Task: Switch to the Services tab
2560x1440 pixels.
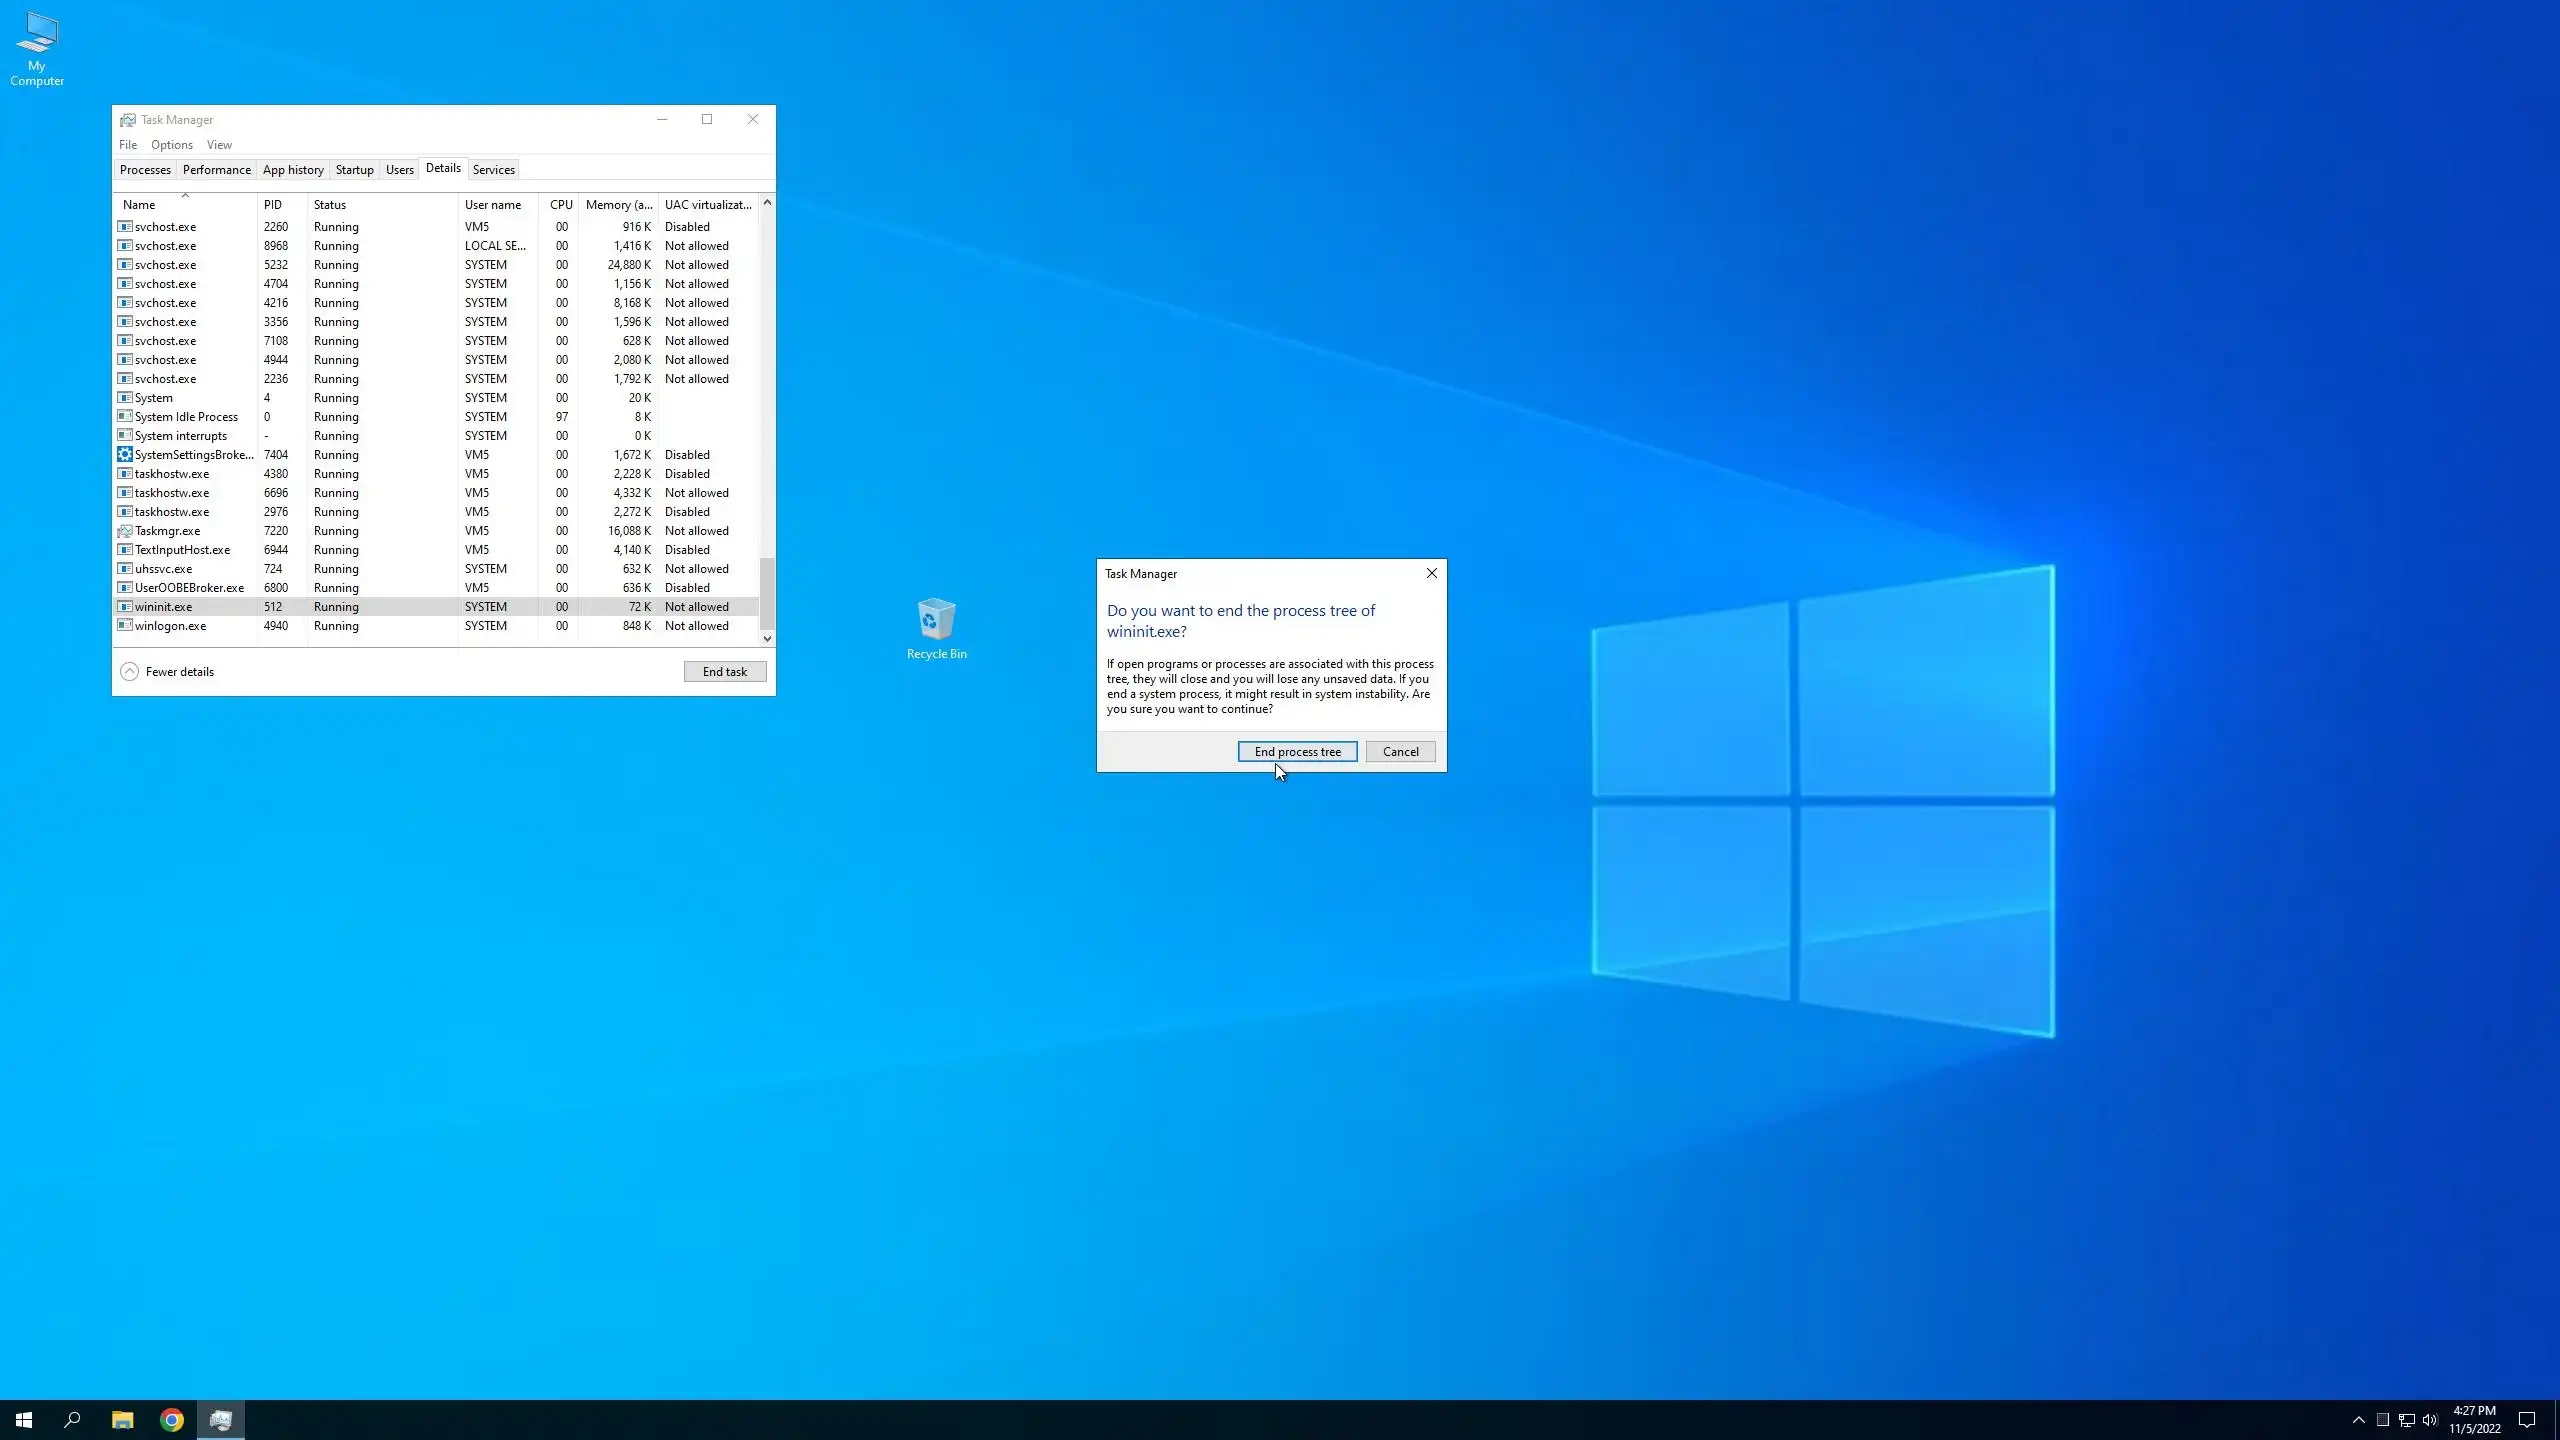Action: (x=493, y=170)
